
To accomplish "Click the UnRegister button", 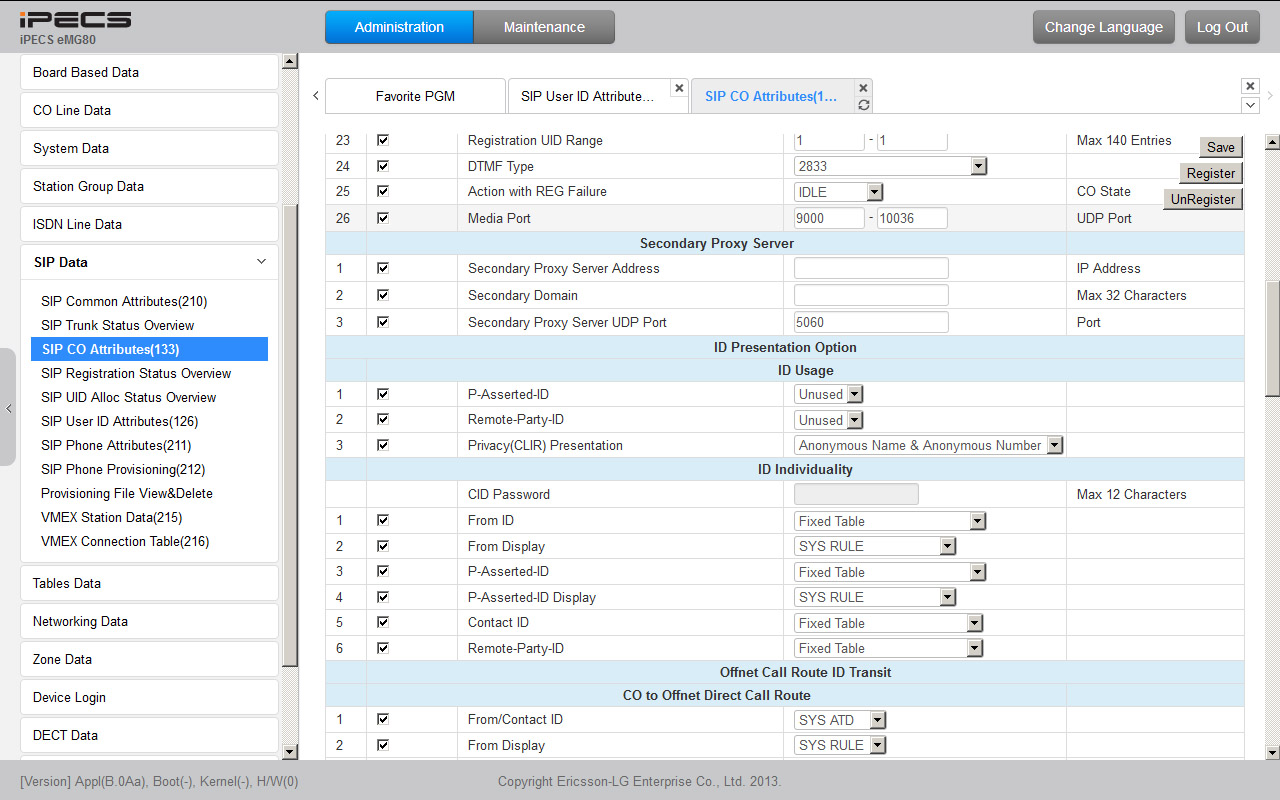I will pyautogui.click(x=1203, y=199).
